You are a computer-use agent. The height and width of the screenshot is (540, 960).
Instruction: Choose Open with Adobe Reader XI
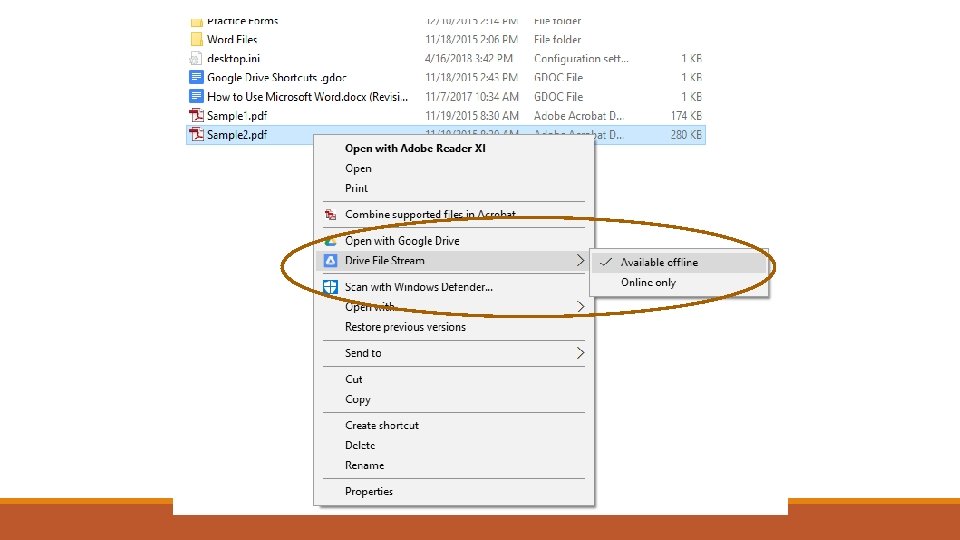click(415, 148)
